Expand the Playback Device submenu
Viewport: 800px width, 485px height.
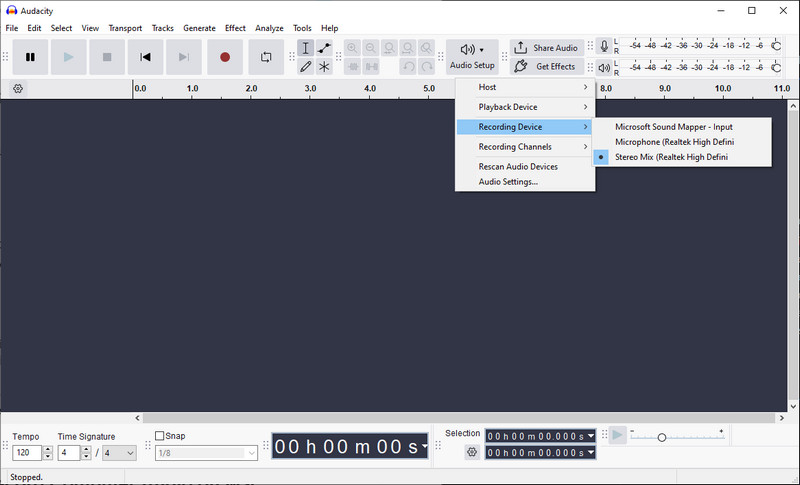point(525,107)
